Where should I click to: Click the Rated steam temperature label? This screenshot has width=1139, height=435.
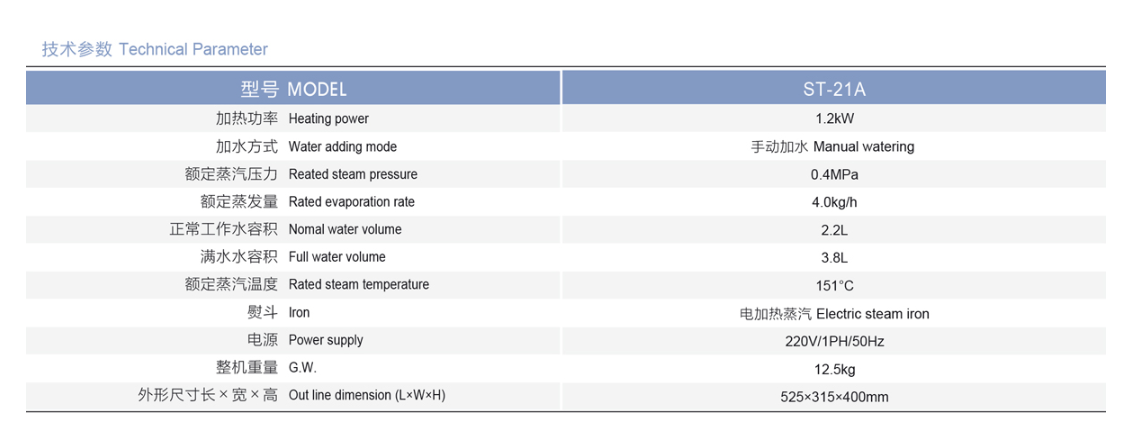coord(358,285)
